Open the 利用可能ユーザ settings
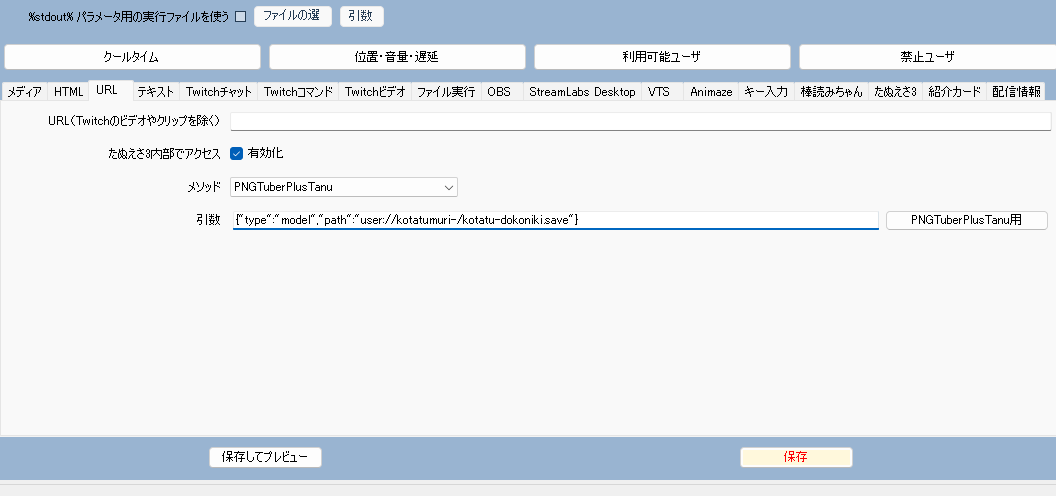The height and width of the screenshot is (496, 1056). [x=662, y=57]
